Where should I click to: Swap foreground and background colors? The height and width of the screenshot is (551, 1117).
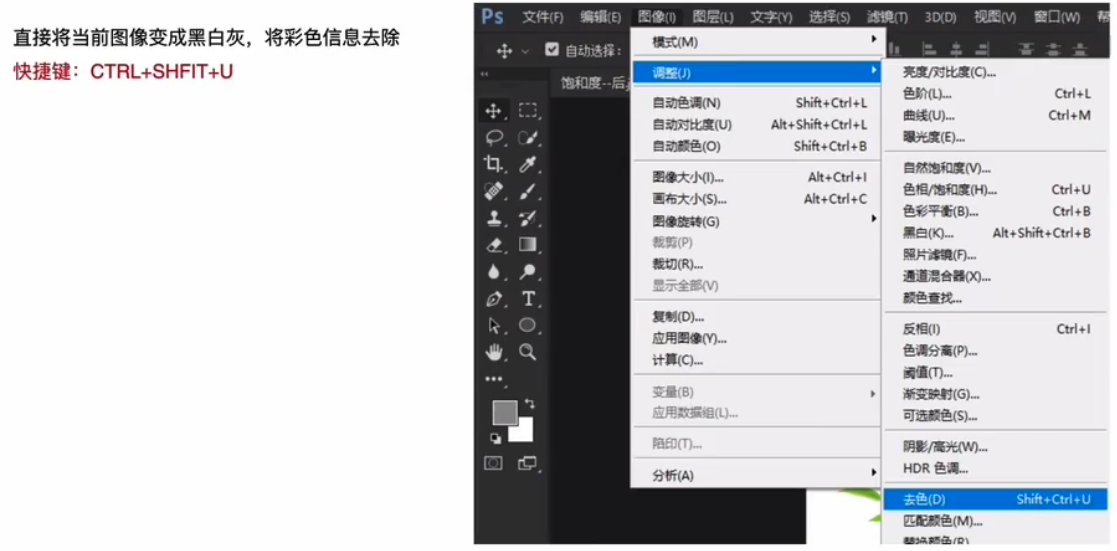click(529, 404)
